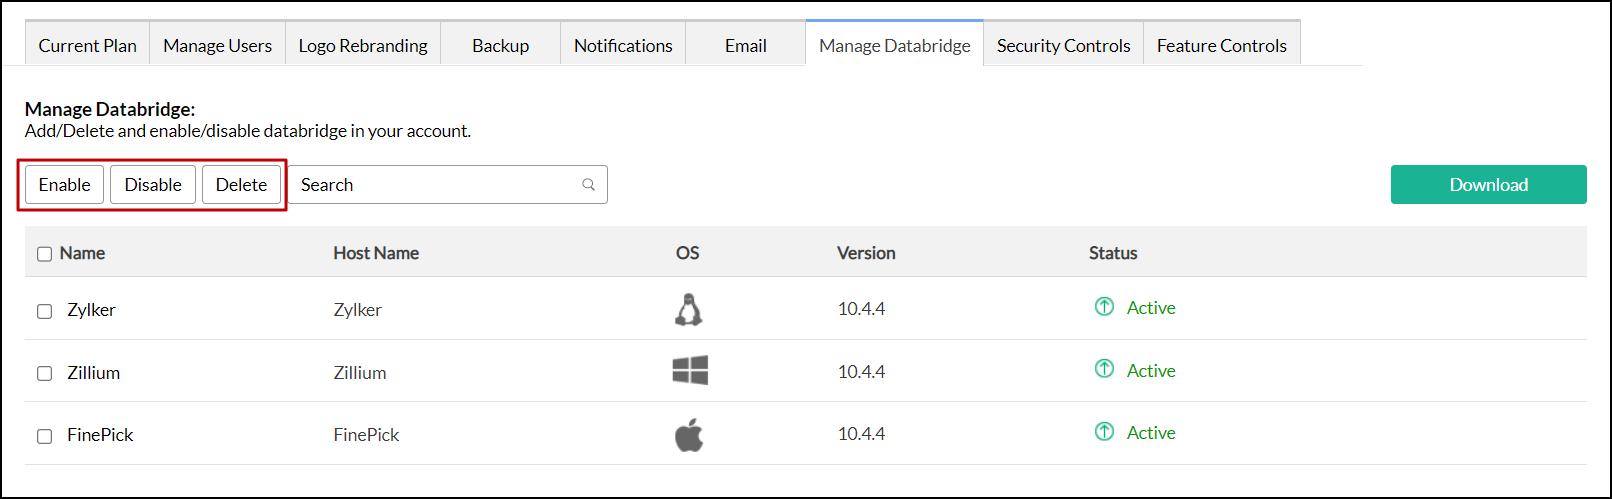The width and height of the screenshot is (1612, 499).
Task: Tick the Zylker row checkbox
Action: click(x=44, y=311)
